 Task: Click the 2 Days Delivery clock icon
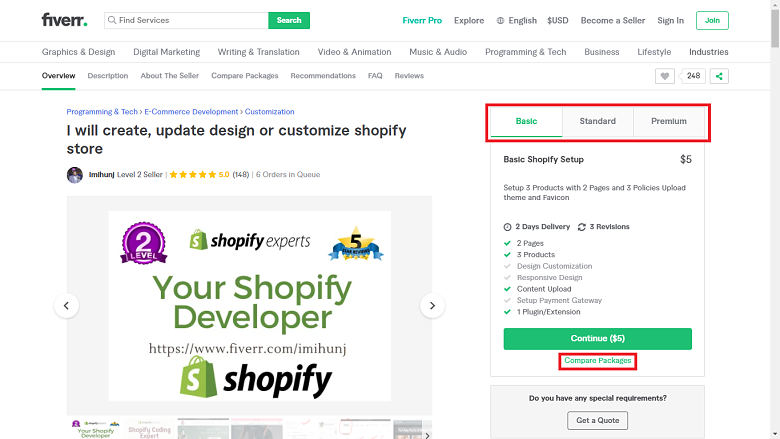(x=507, y=227)
